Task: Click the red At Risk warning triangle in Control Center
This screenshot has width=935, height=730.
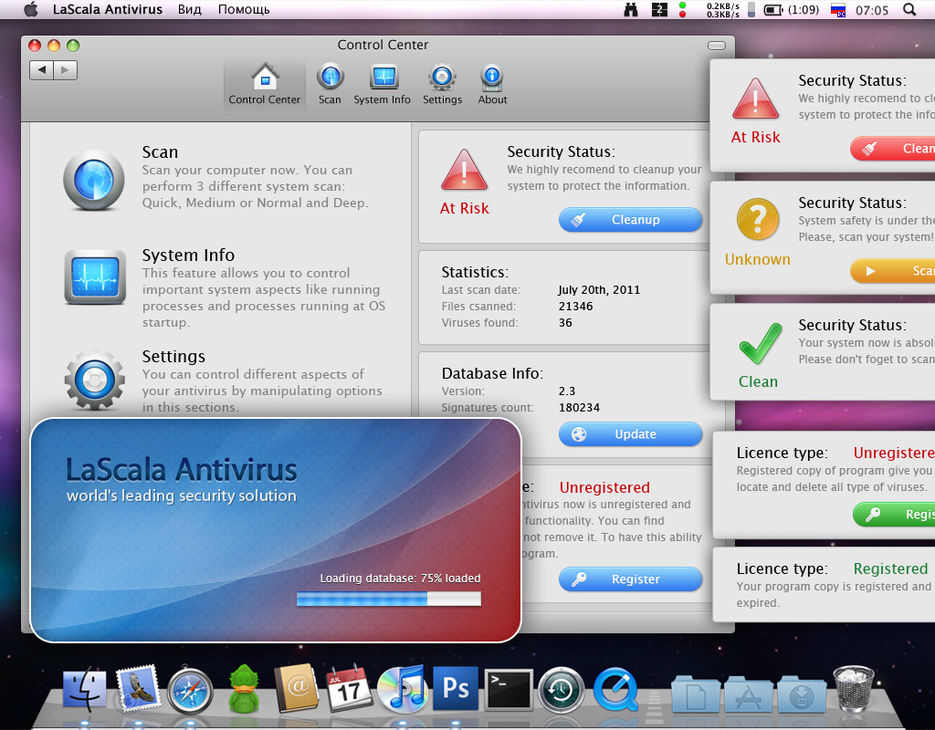Action: coord(464,170)
